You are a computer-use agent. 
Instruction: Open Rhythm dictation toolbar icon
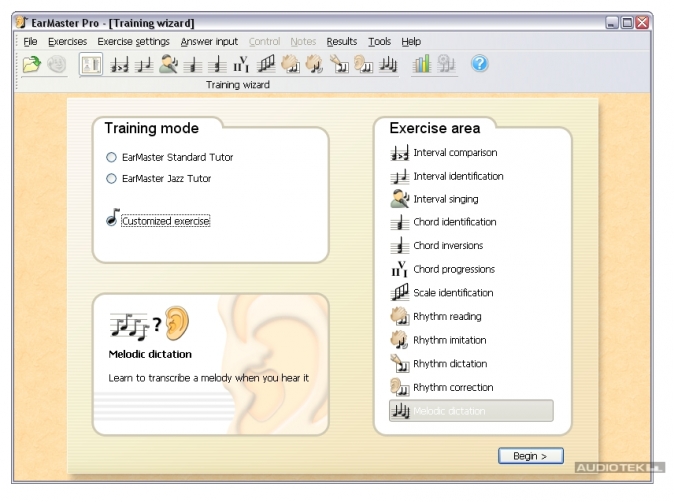[339, 64]
